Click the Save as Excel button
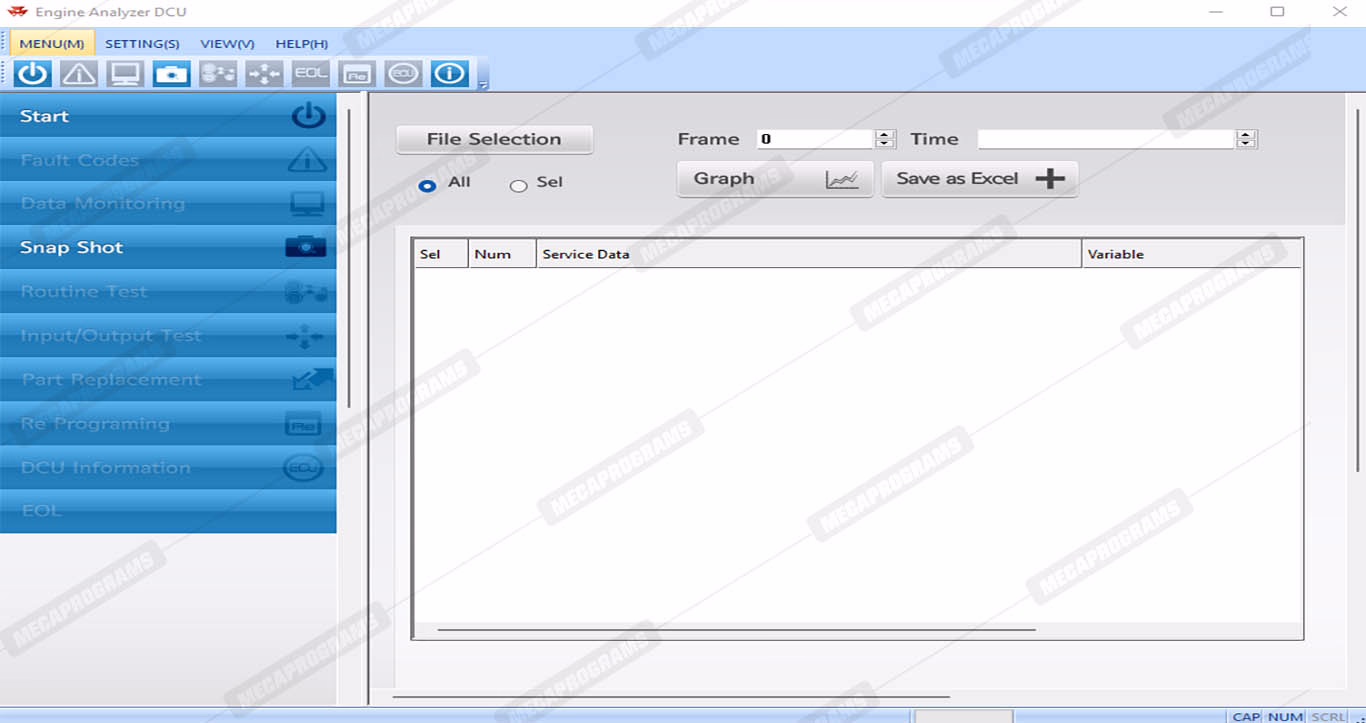Screen dimensions: 1366x723 point(979,179)
